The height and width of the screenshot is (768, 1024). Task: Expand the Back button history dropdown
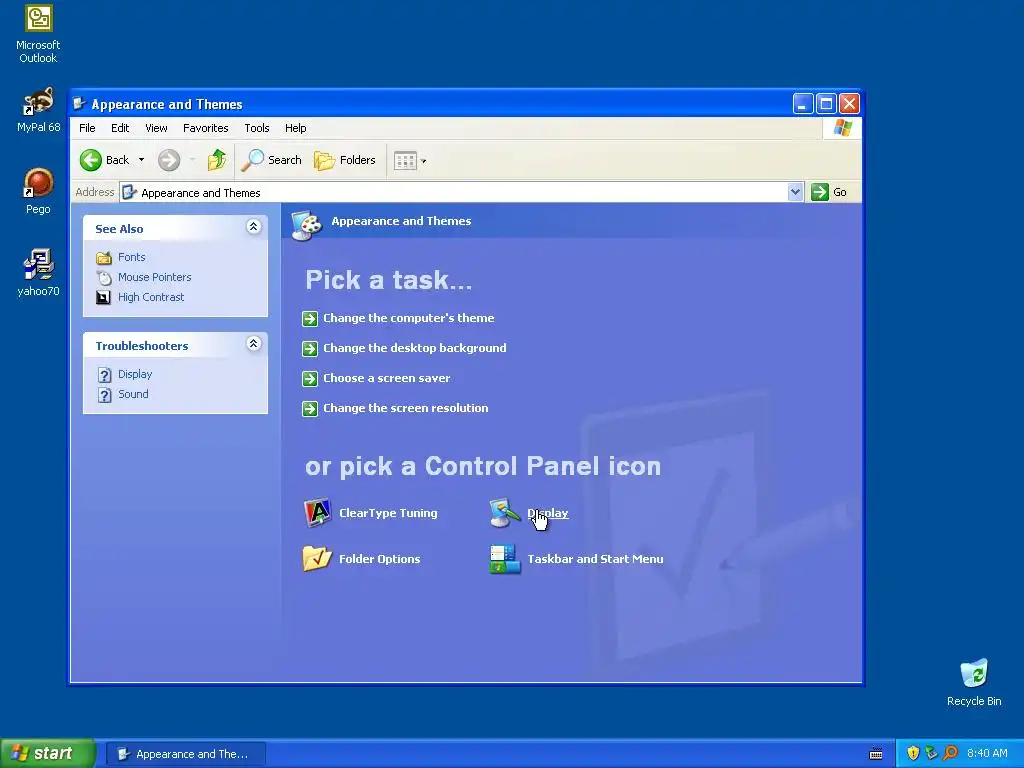141,160
